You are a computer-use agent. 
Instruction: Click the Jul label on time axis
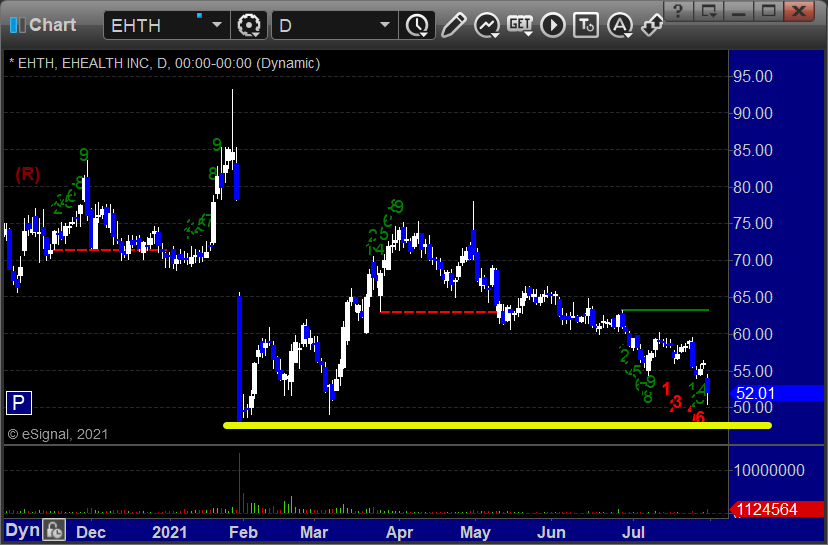point(633,532)
